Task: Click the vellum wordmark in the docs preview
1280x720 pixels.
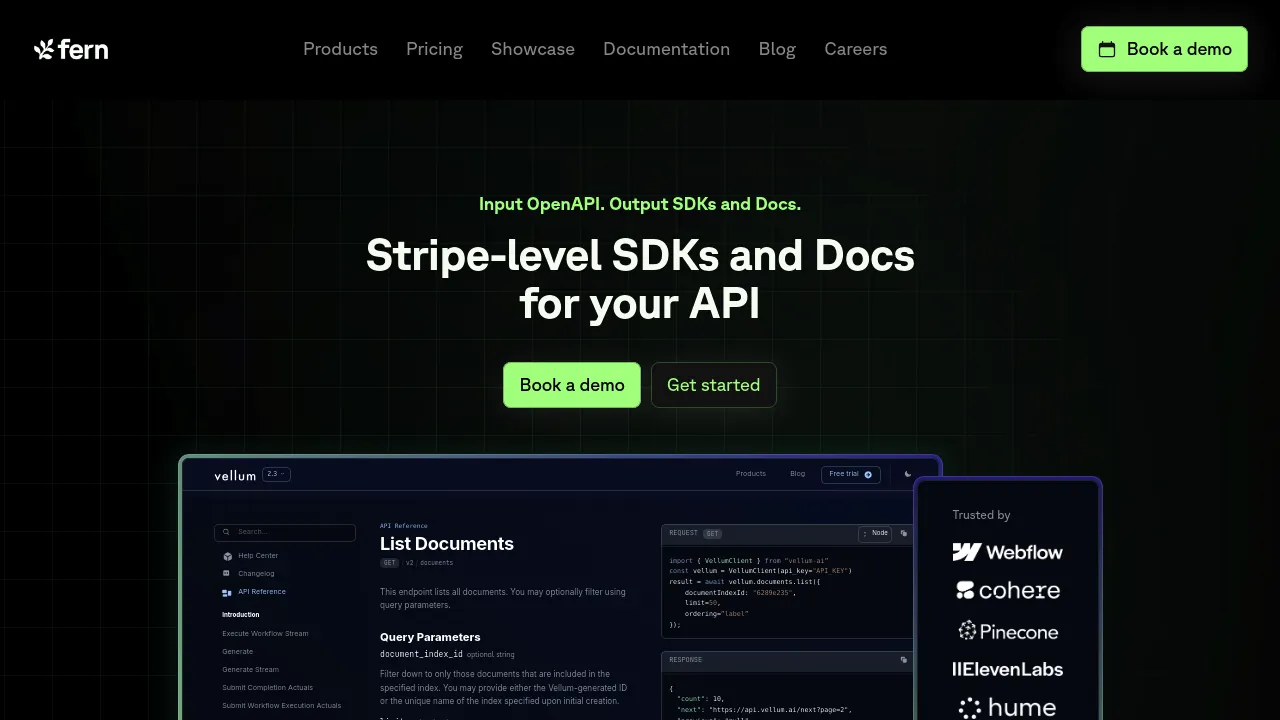Action: tap(235, 475)
